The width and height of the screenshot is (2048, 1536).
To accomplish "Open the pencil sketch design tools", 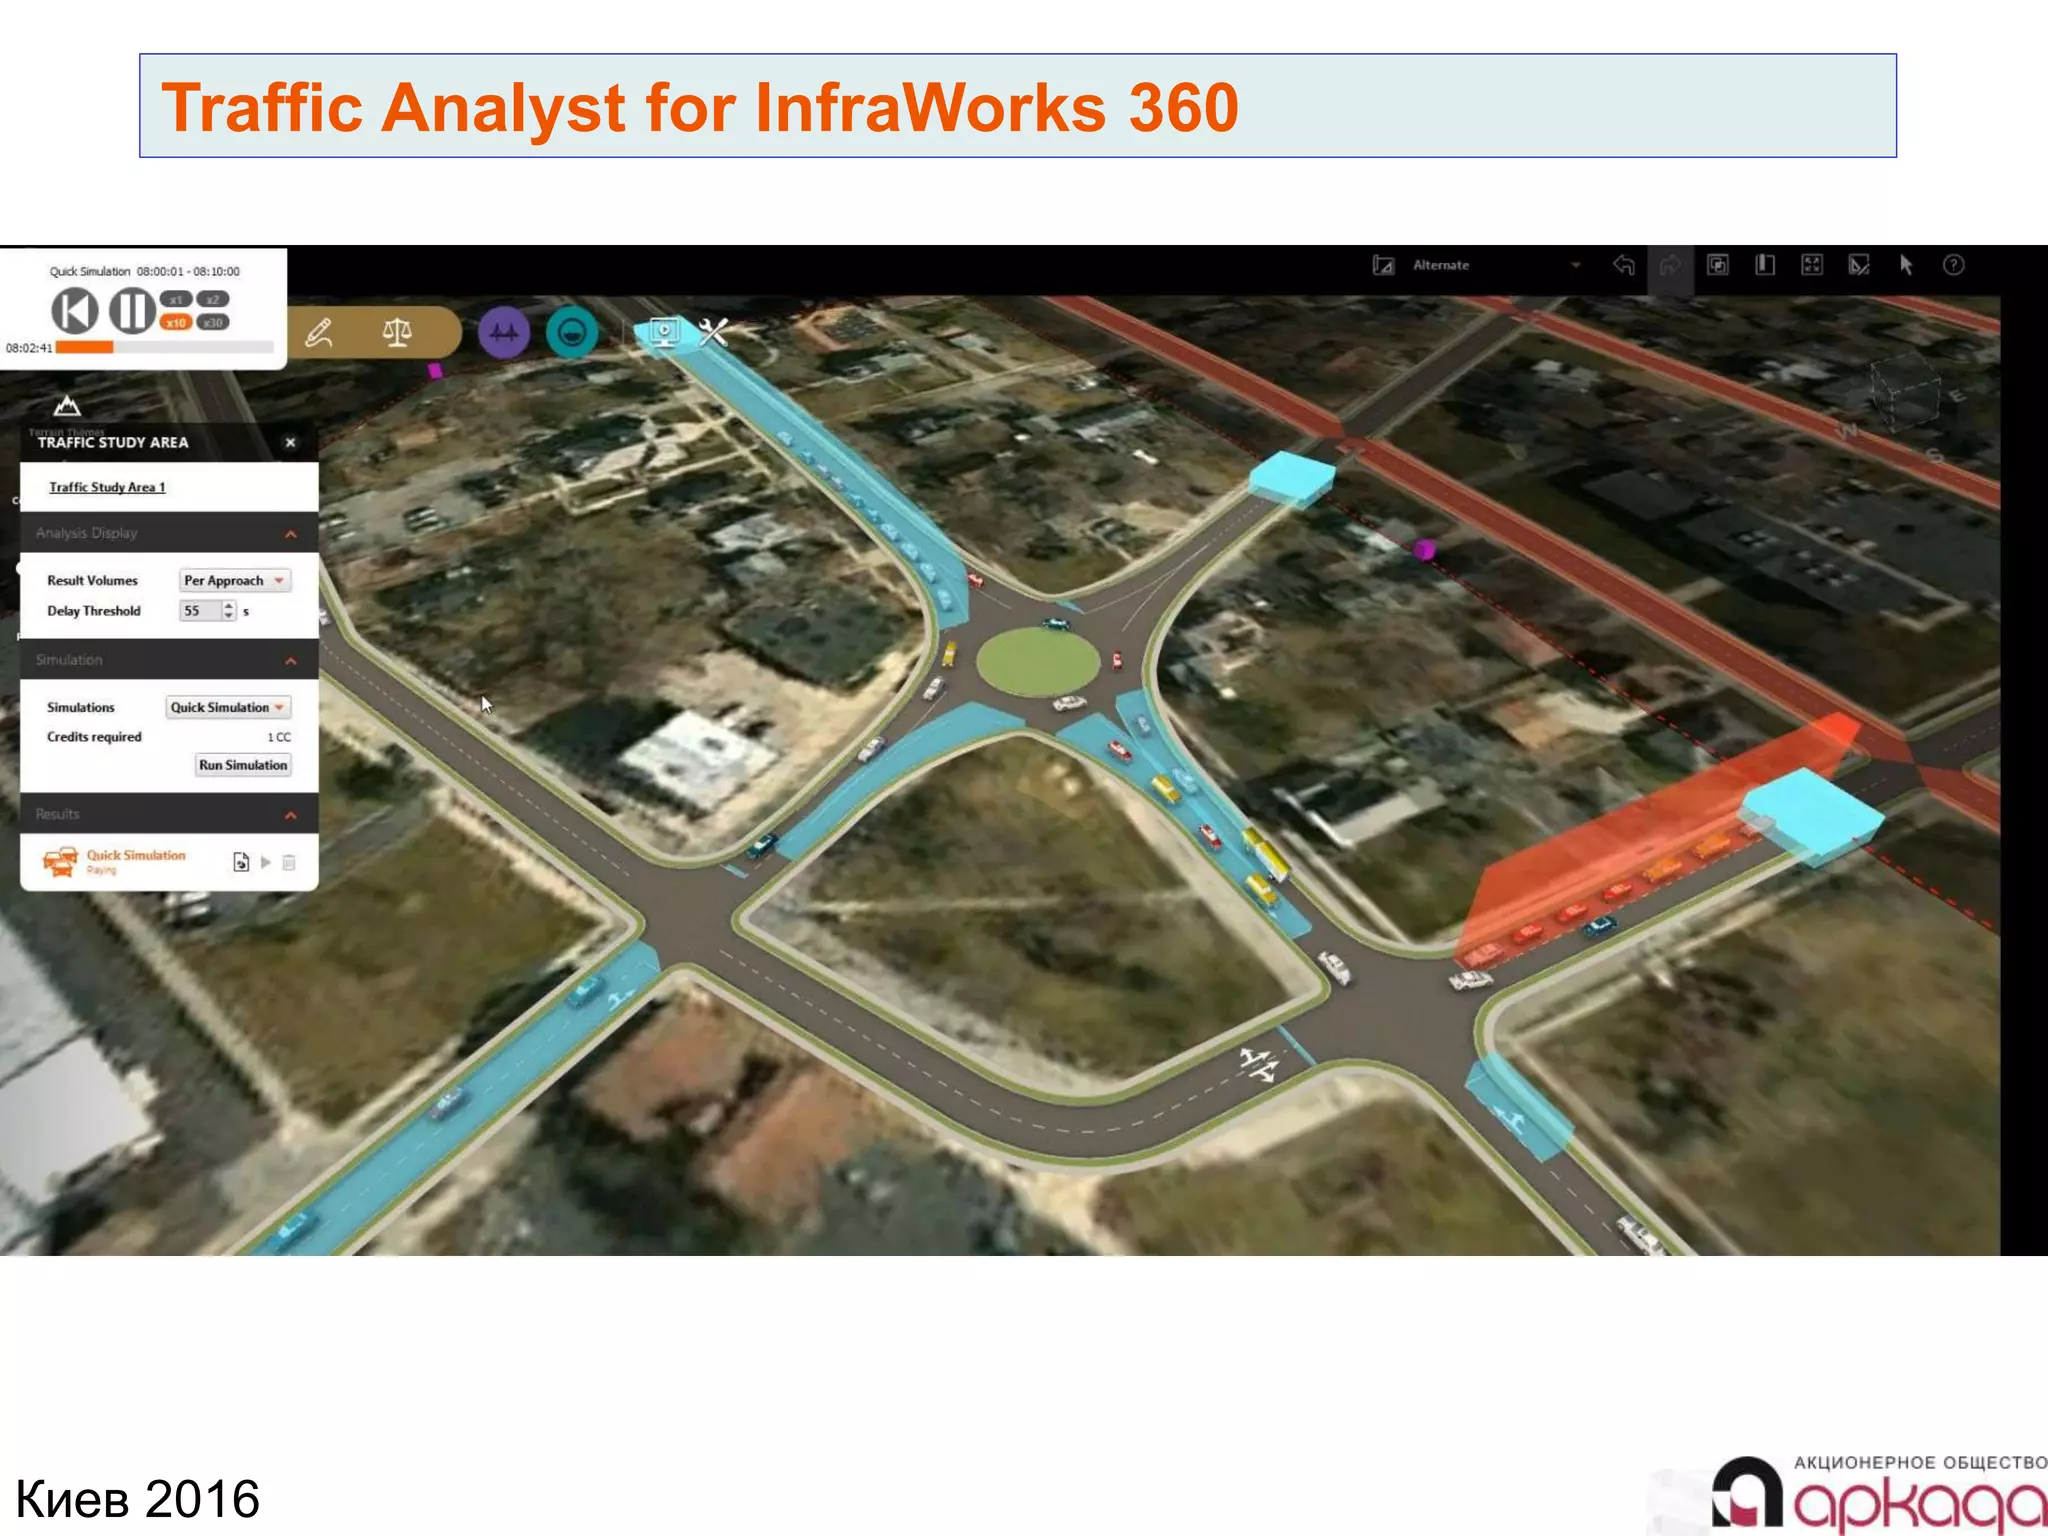I will pos(319,332).
